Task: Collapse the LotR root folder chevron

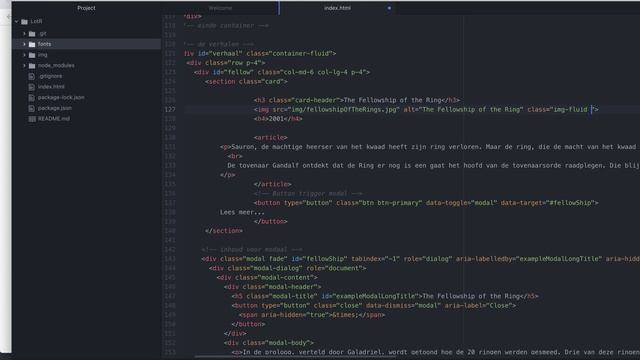Action: pos(16,21)
